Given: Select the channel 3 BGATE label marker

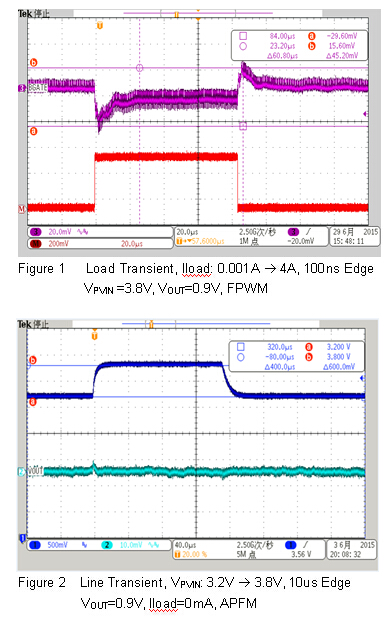Looking at the screenshot, I should point(33,88).
